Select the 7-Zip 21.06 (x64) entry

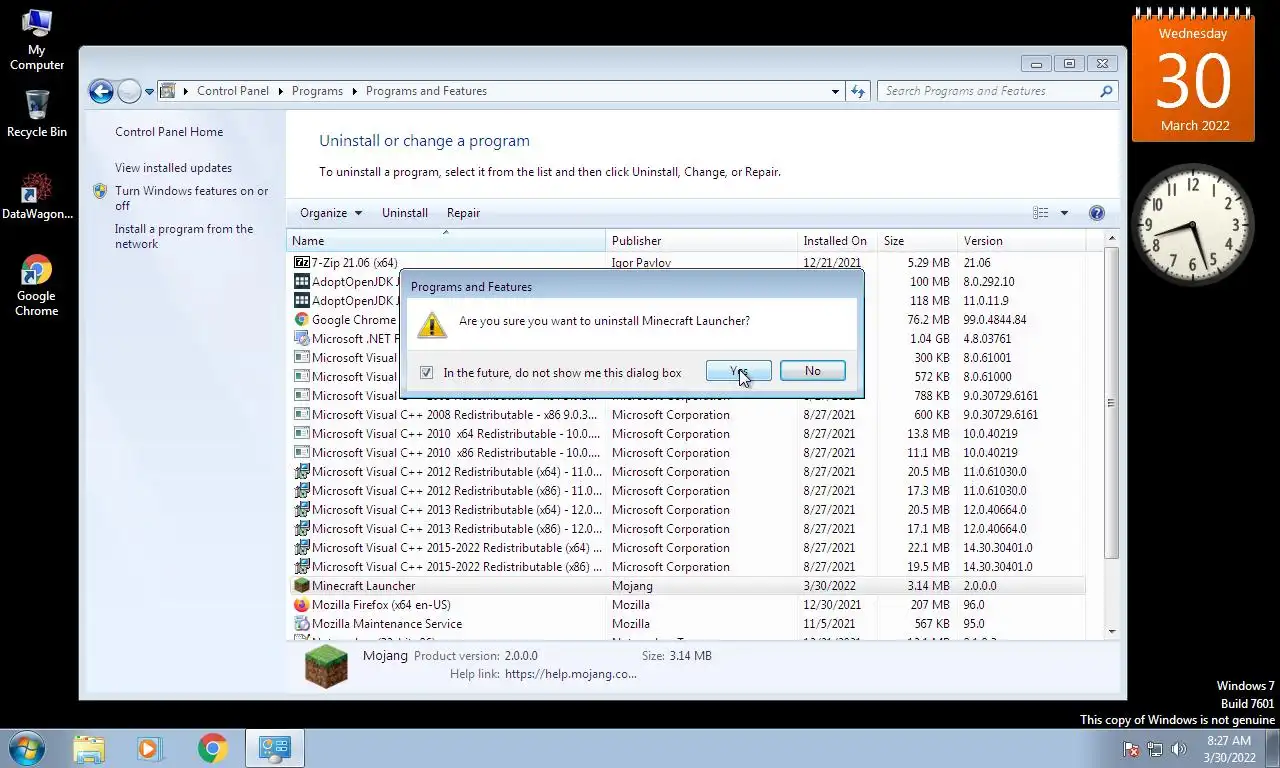688,263
